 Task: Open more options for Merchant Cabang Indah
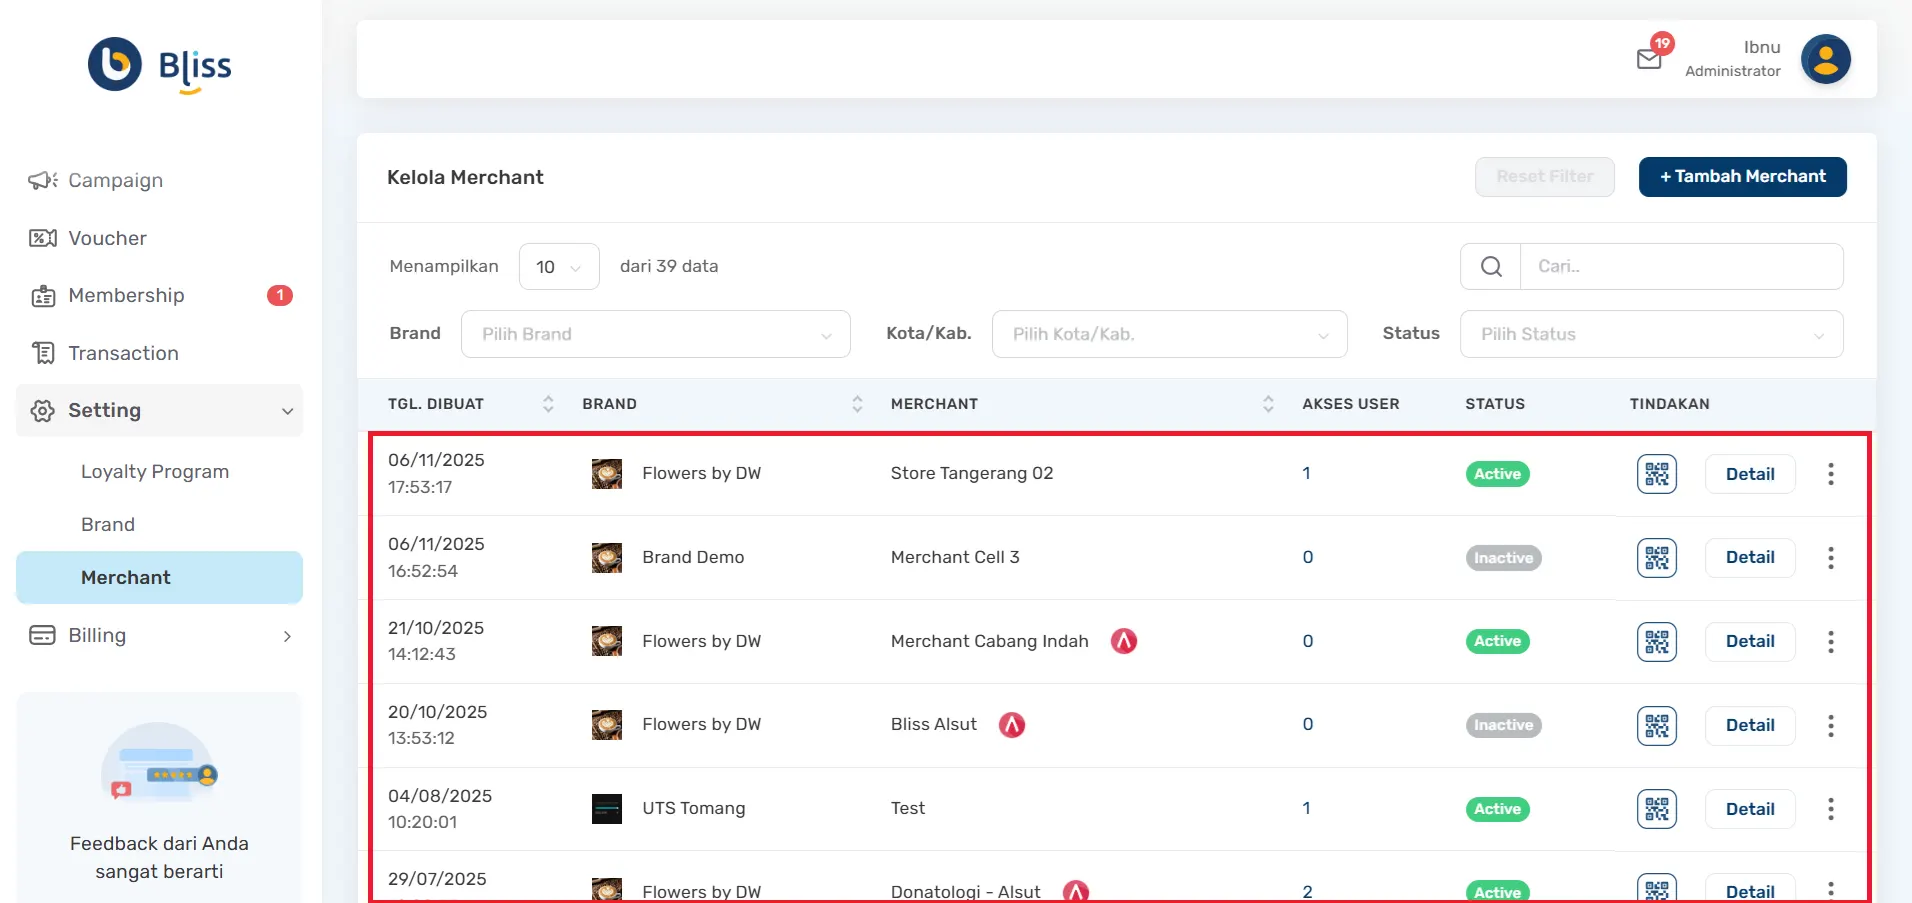click(1830, 642)
